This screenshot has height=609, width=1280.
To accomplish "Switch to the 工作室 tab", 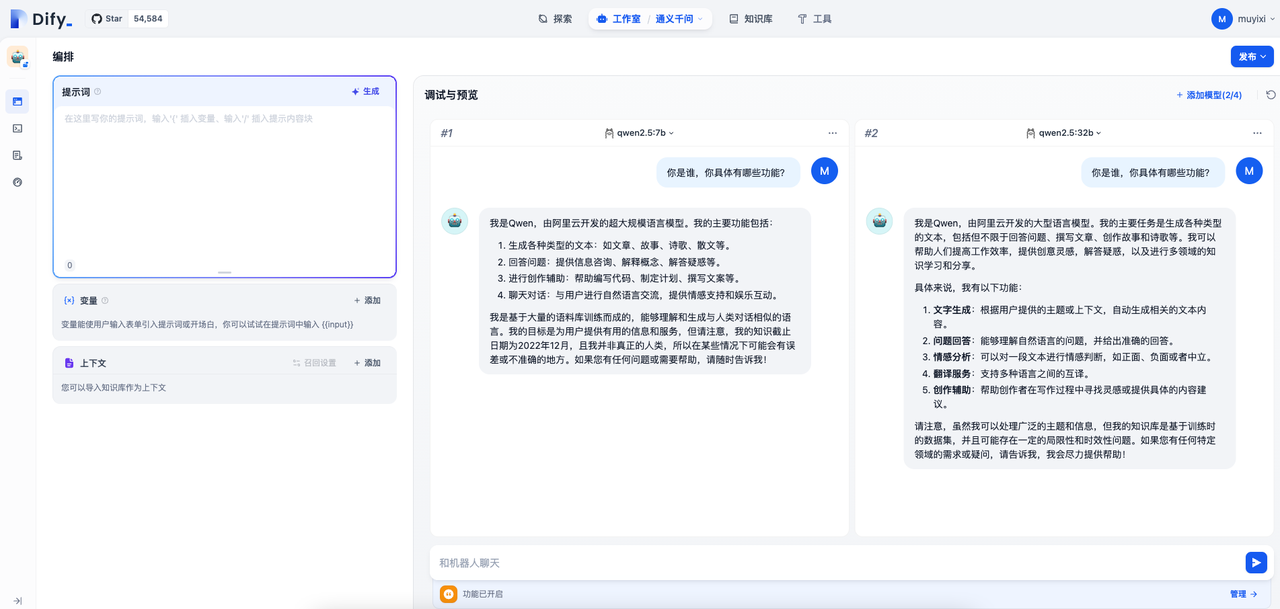I will coord(618,19).
